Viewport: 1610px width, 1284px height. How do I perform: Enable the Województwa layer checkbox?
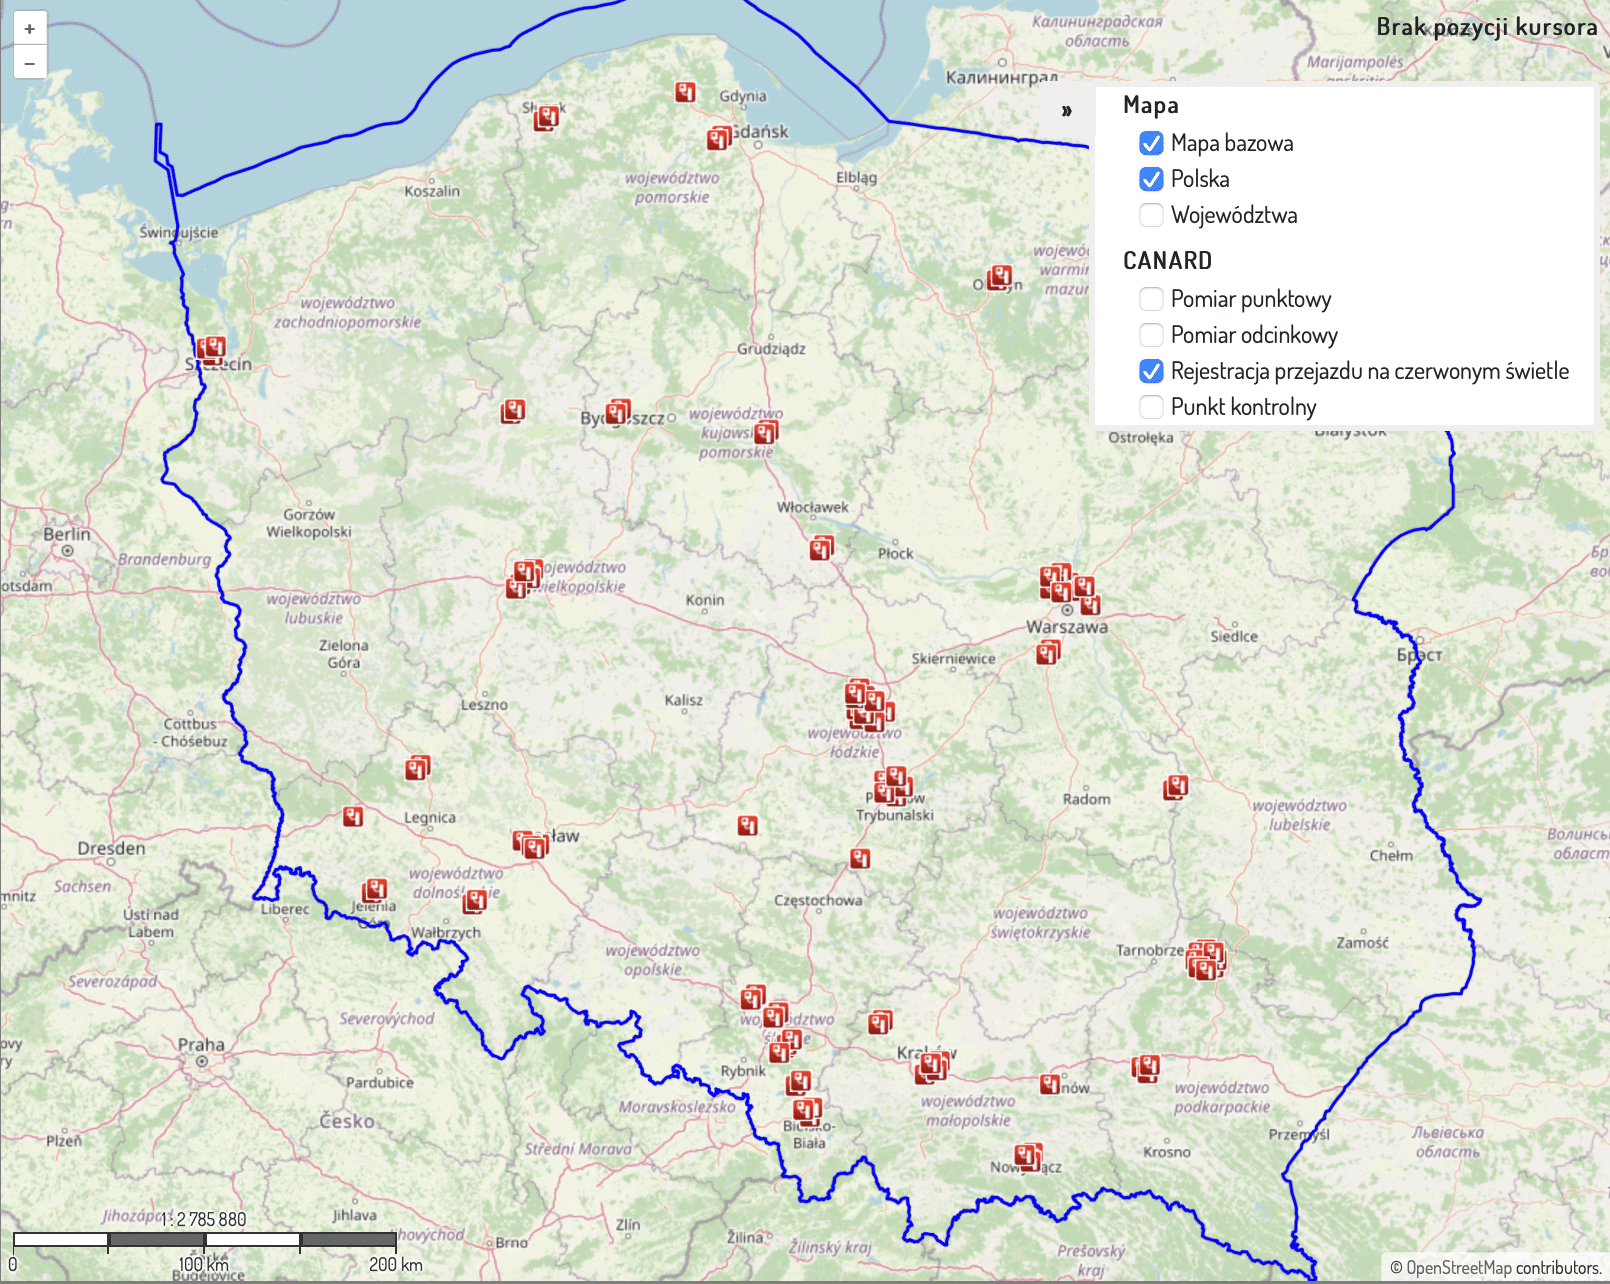[1151, 215]
